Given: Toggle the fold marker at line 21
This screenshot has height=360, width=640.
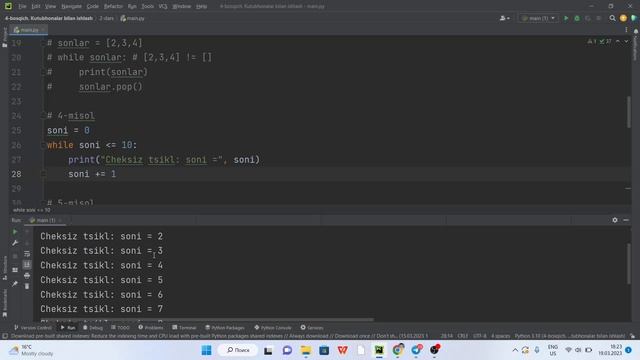Looking at the screenshot, I should (43, 72).
